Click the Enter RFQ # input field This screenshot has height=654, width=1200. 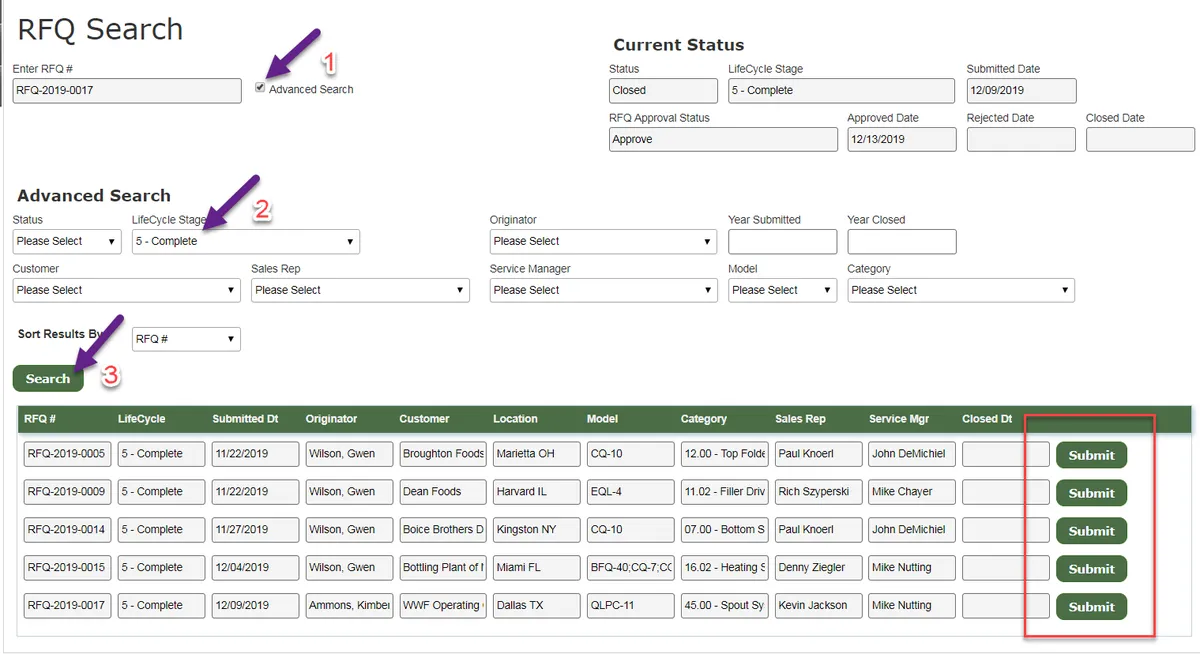tap(127, 90)
